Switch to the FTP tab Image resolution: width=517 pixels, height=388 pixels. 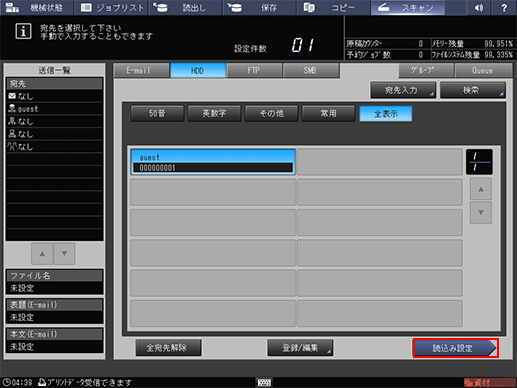254,71
